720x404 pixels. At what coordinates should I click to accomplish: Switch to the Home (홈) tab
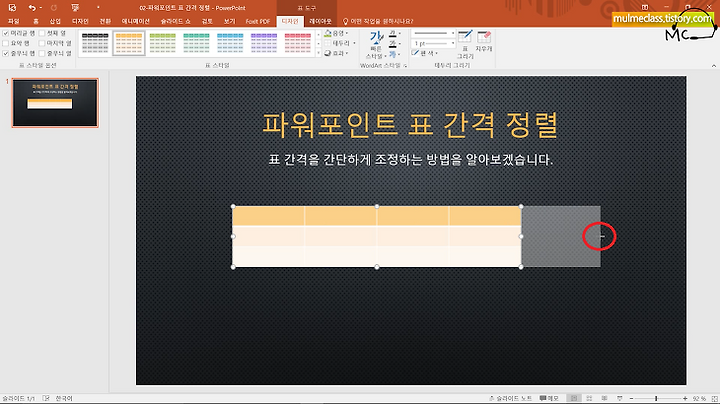[x=36, y=21]
